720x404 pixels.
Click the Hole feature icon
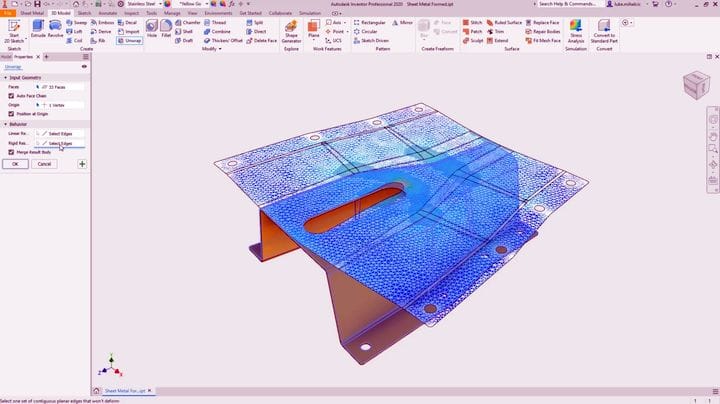click(x=150, y=26)
